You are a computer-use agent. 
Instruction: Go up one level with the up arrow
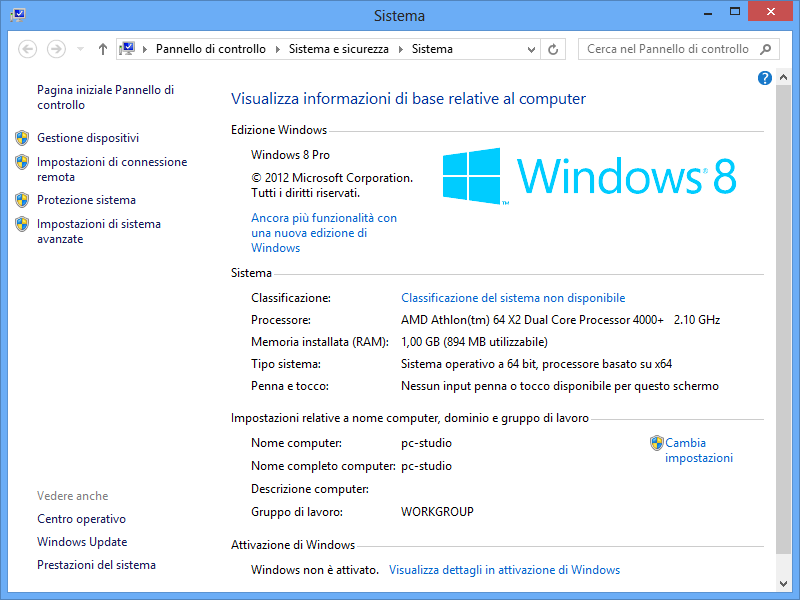pyautogui.click(x=103, y=49)
